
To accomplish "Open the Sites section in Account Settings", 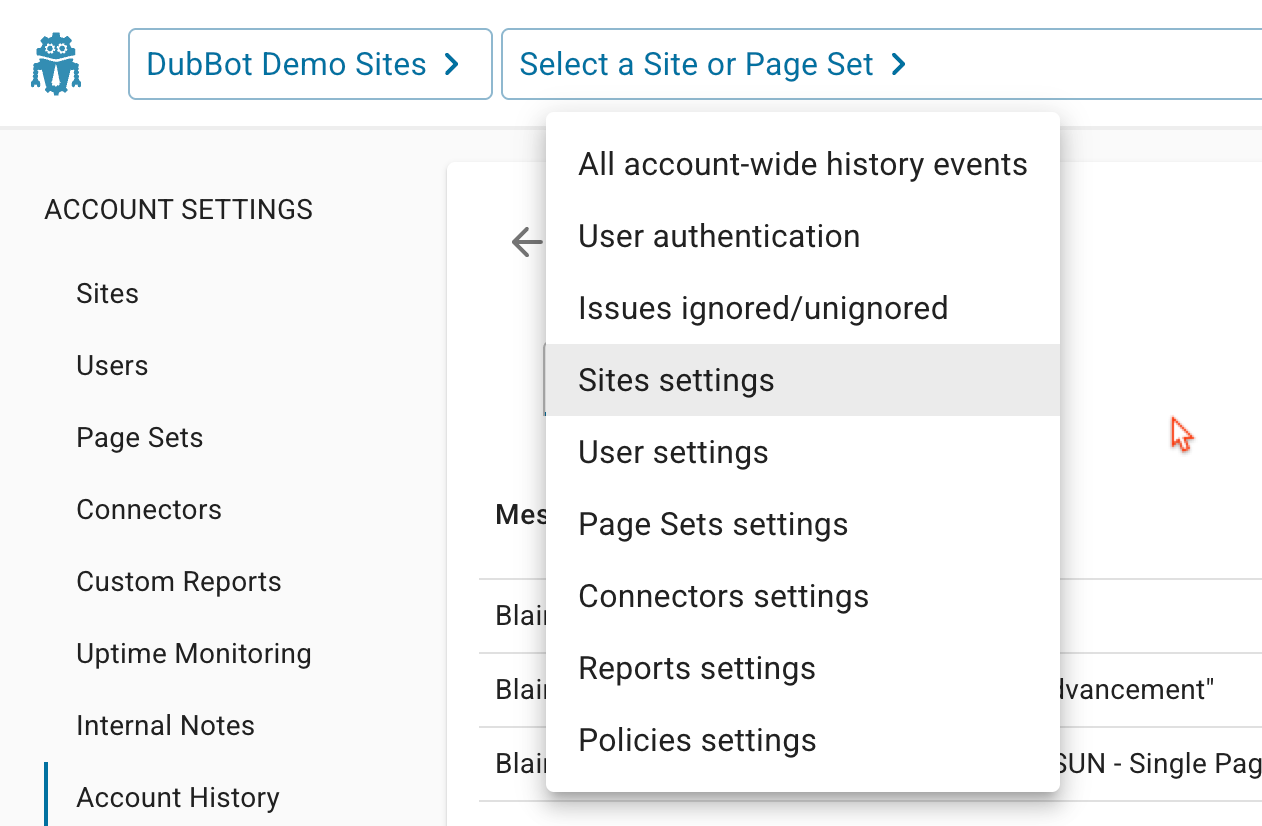I will (x=107, y=293).
